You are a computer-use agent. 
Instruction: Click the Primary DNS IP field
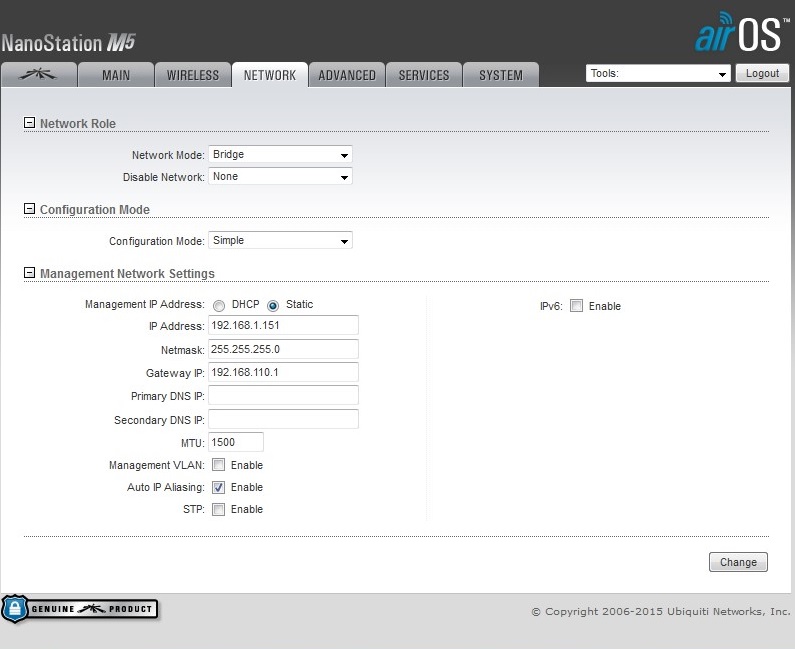tap(283, 395)
